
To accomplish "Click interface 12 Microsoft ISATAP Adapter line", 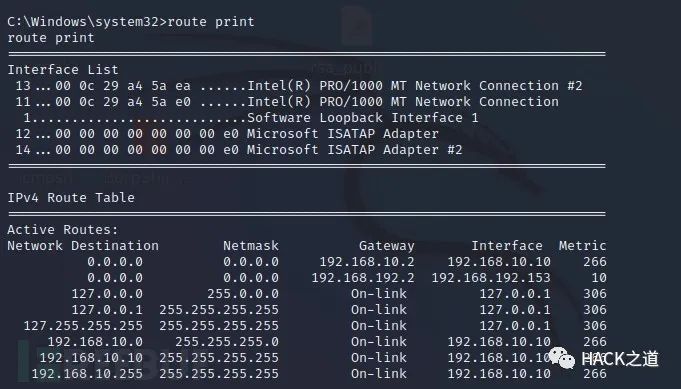I will 227,134.
